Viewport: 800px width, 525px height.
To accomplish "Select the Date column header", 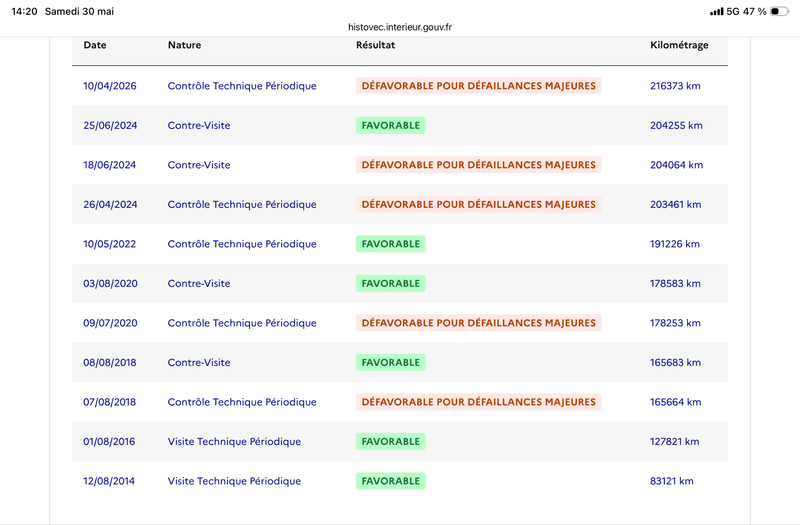I will click(95, 45).
